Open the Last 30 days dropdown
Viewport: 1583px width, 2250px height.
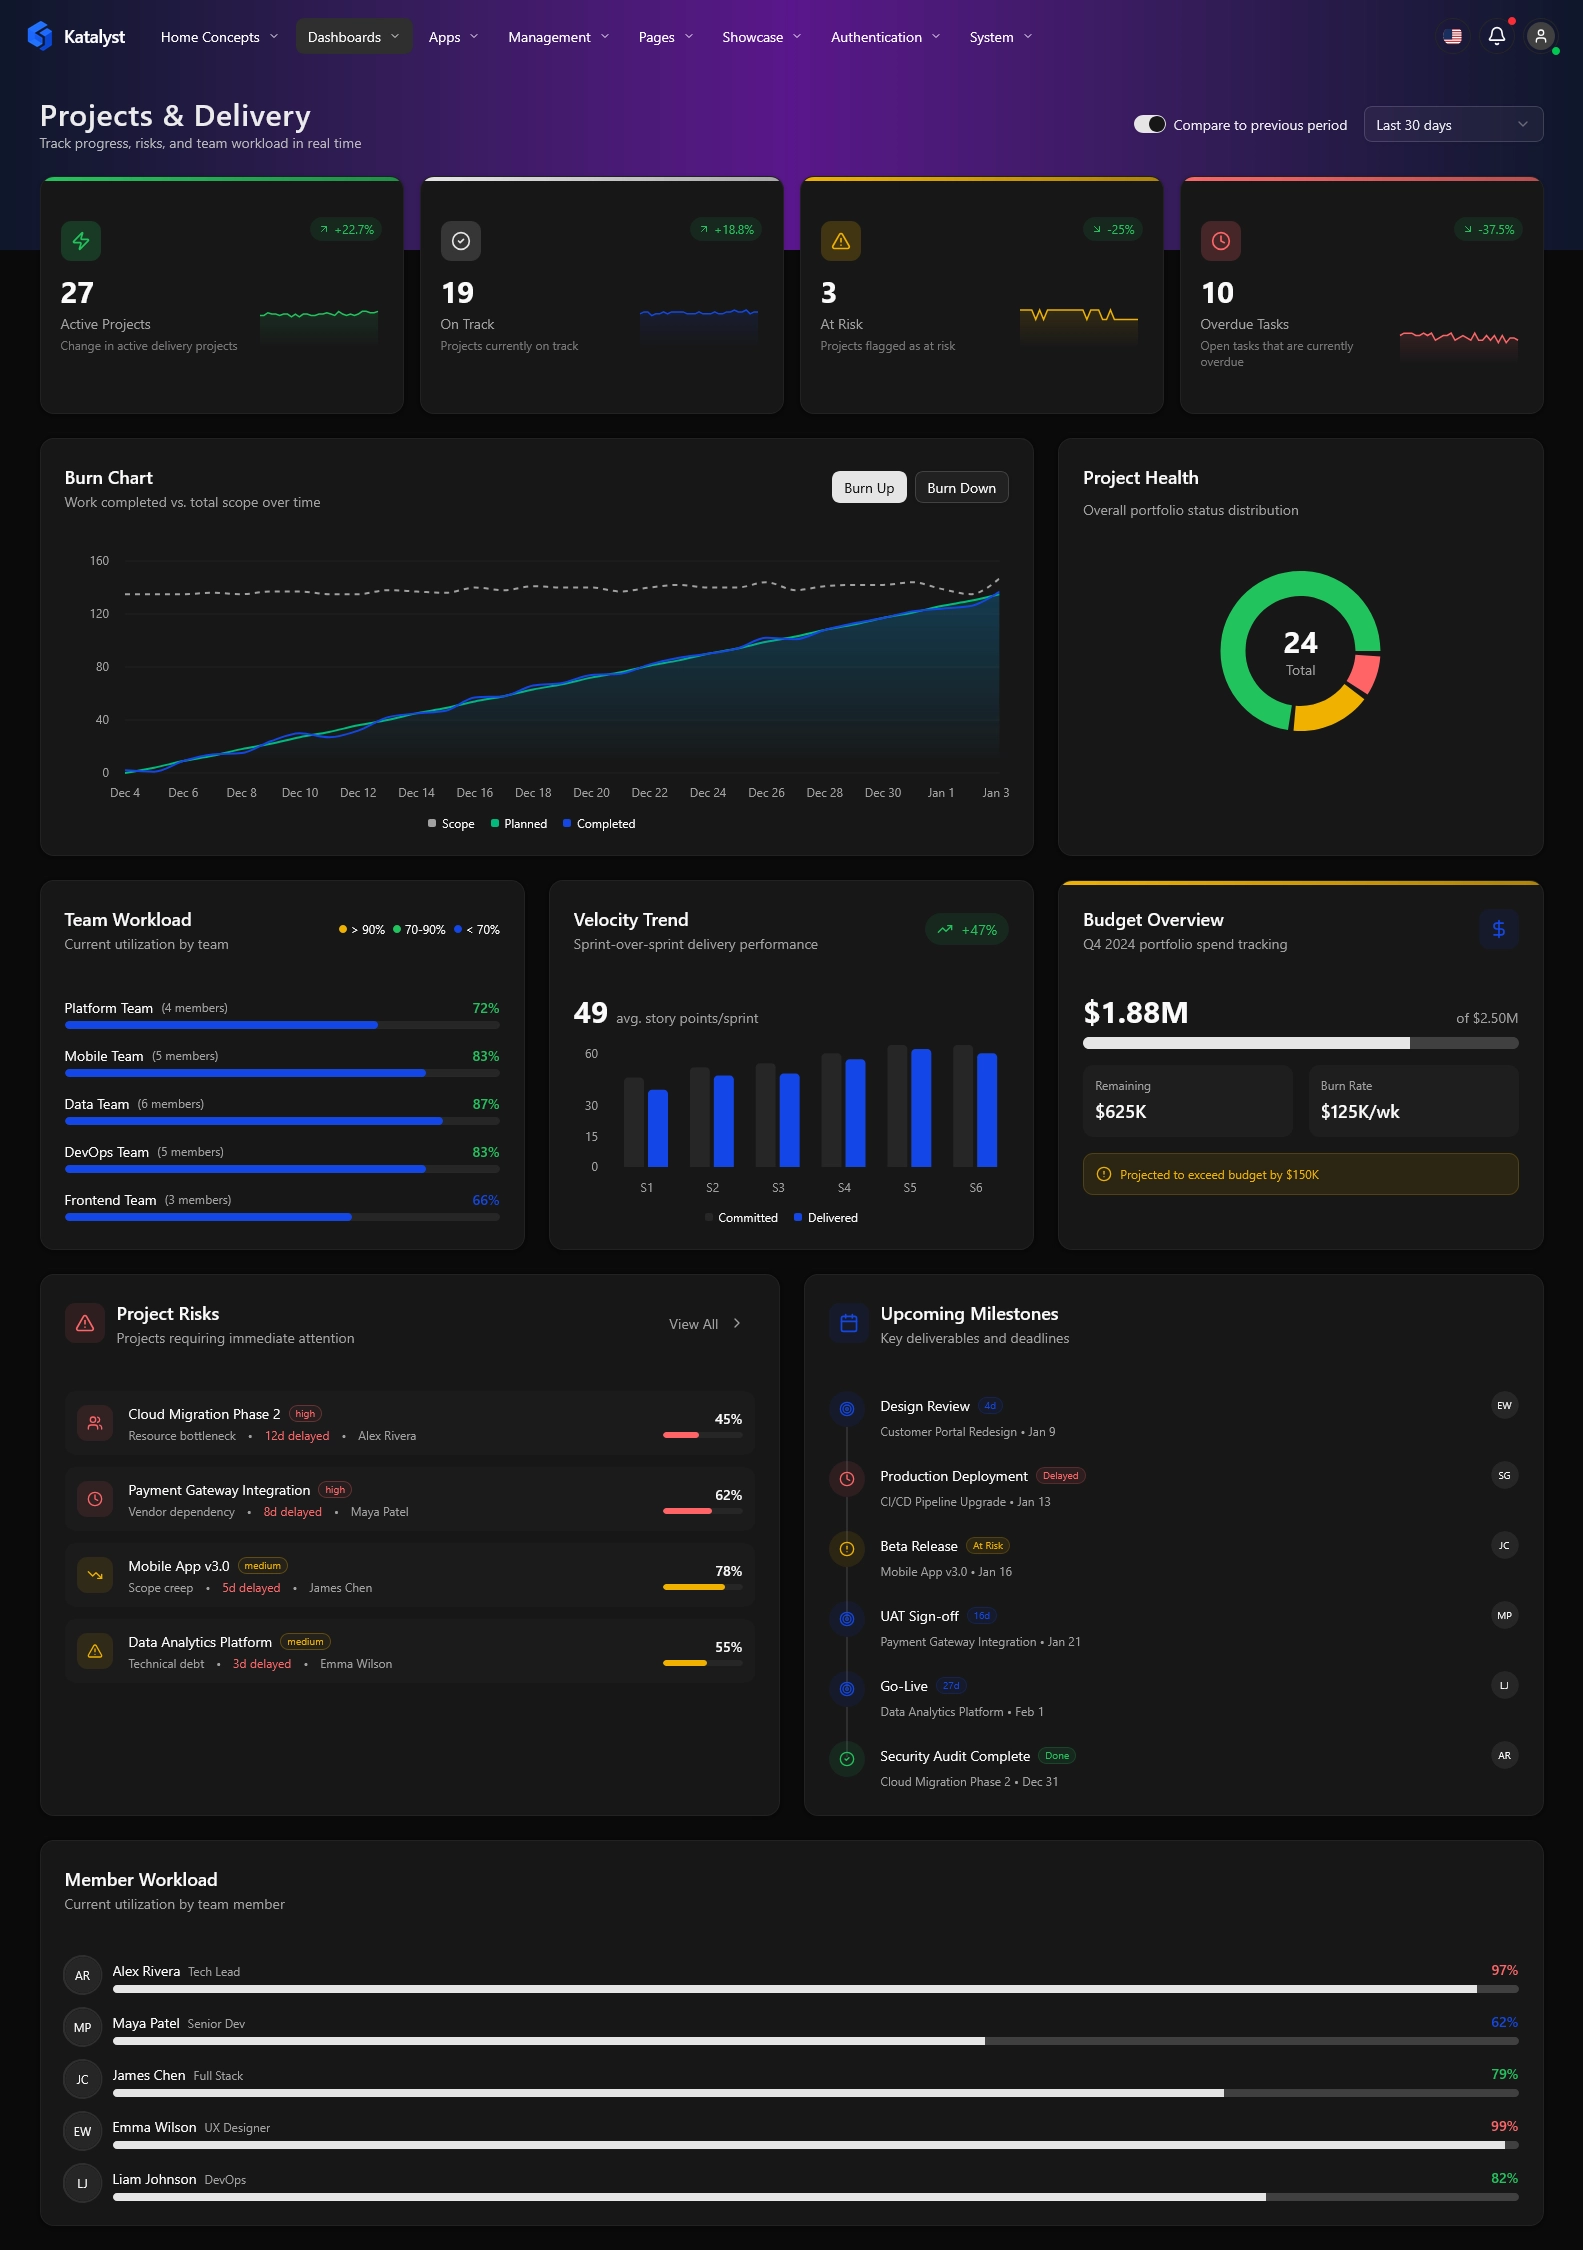point(1452,125)
